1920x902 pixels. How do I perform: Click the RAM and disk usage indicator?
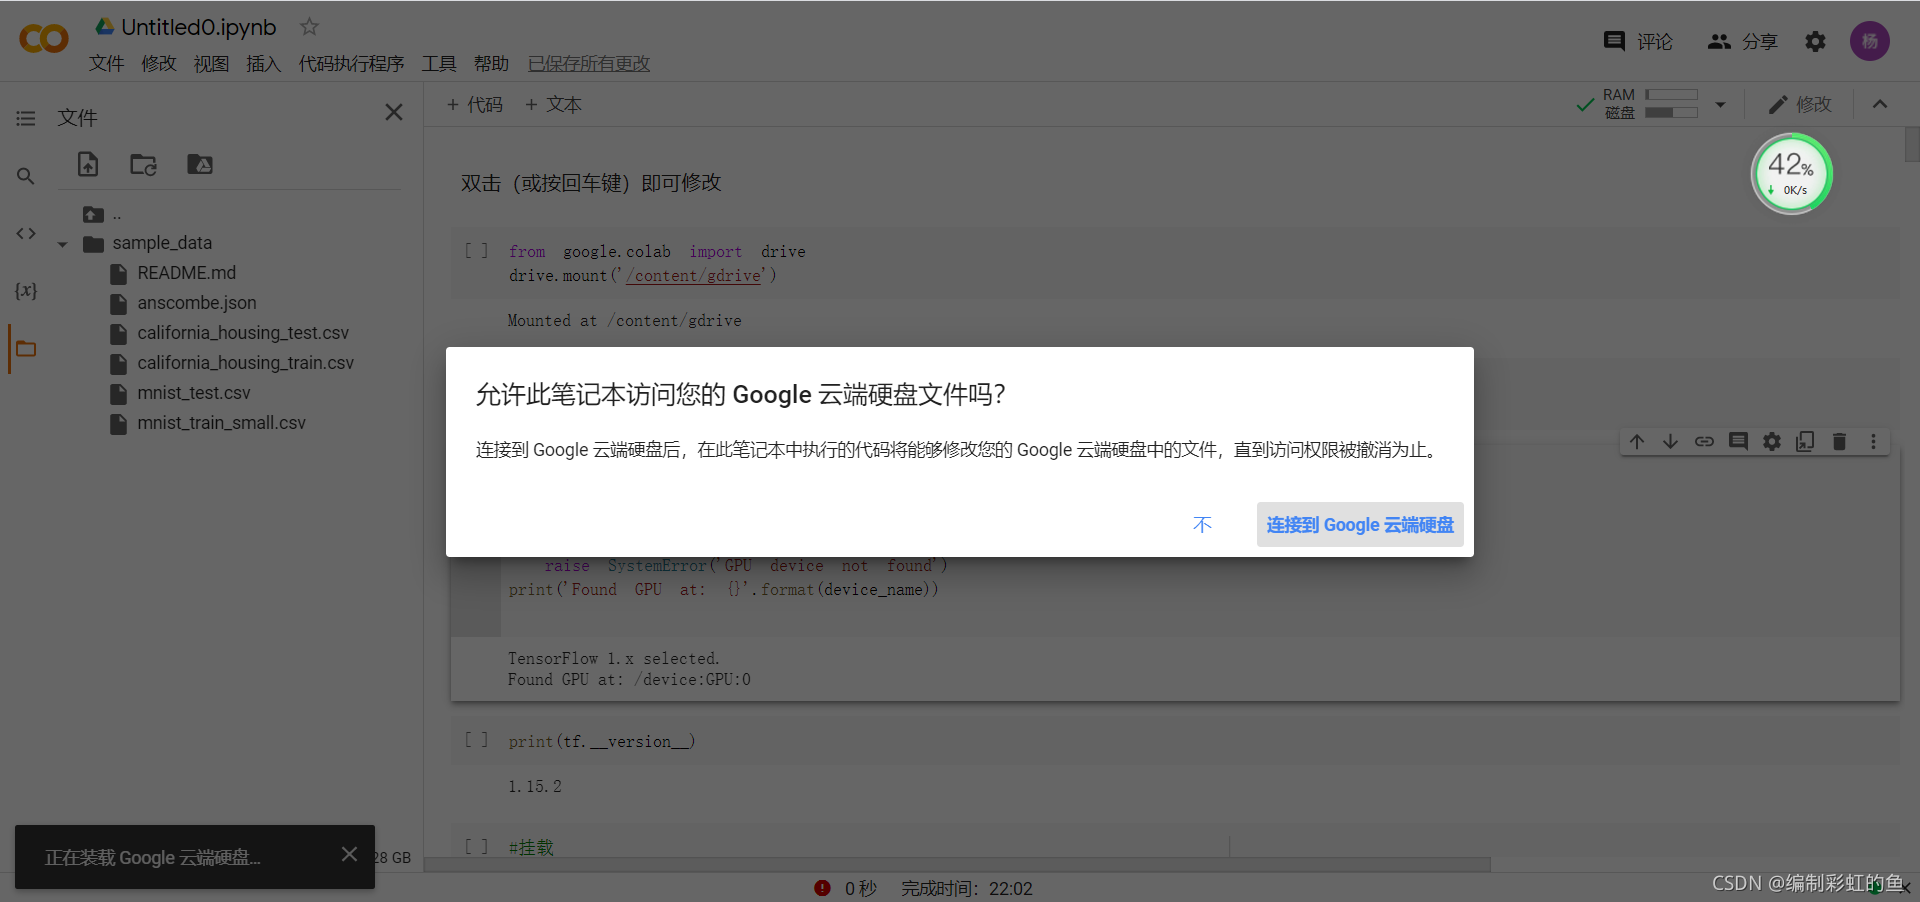1638,104
